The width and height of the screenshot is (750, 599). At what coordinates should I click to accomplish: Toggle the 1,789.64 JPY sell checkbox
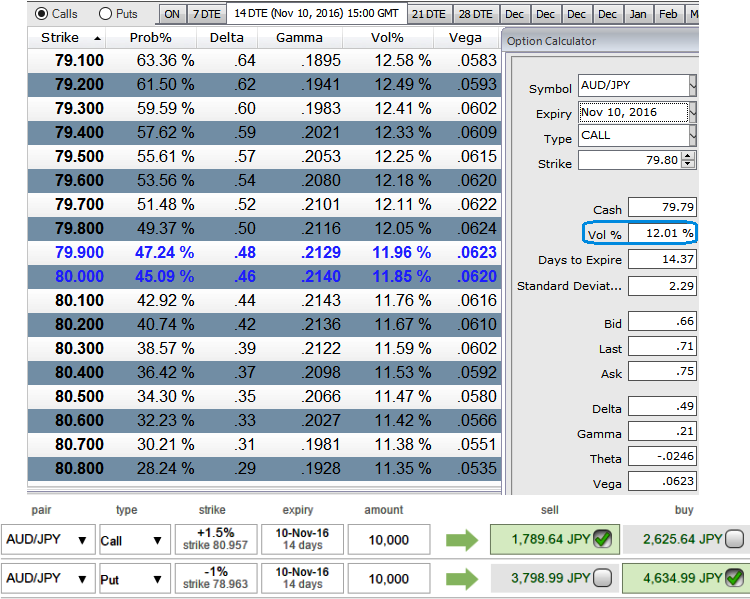[x=601, y=541]
